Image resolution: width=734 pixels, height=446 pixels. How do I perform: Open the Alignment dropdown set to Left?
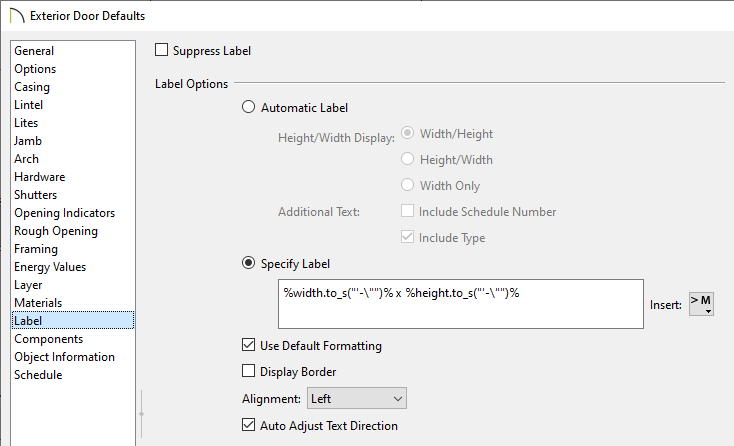357,398
